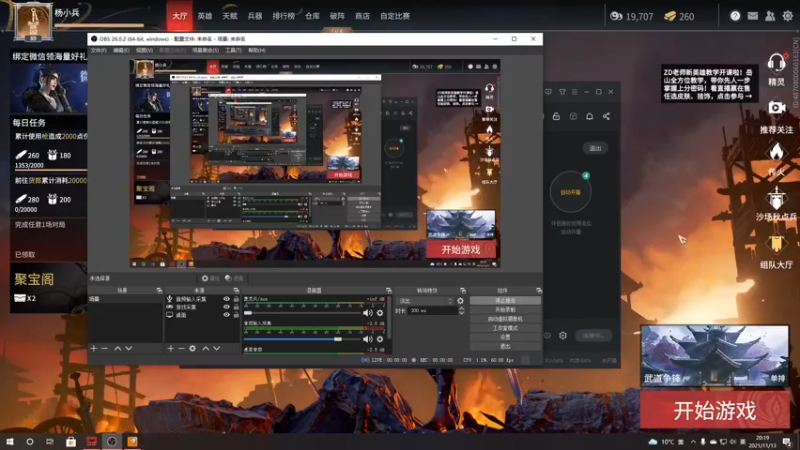
Task: Adjust the second mixer channel's blue volume slider
Action: click(x=338, y=339)
